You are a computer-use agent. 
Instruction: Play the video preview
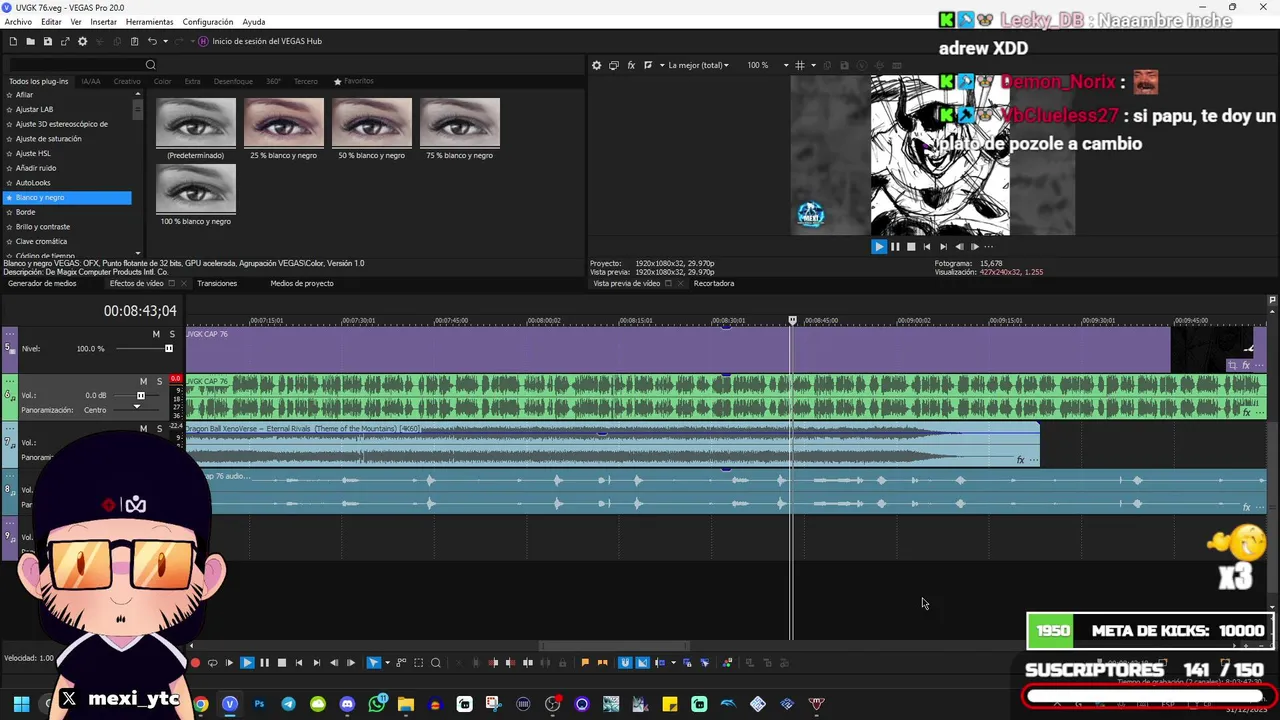pos(879,246)
